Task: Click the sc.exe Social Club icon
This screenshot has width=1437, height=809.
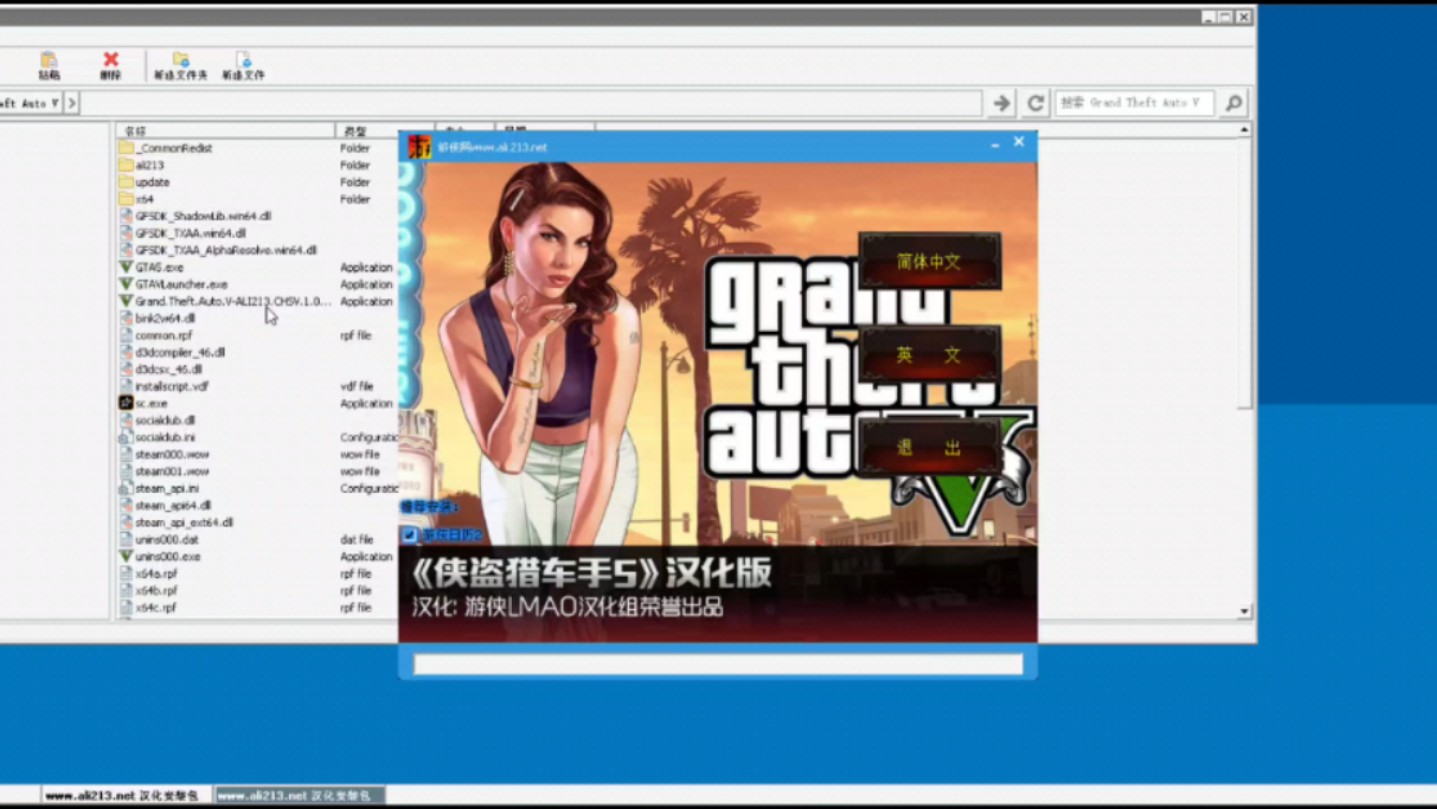Action: [x=126, y=403]
